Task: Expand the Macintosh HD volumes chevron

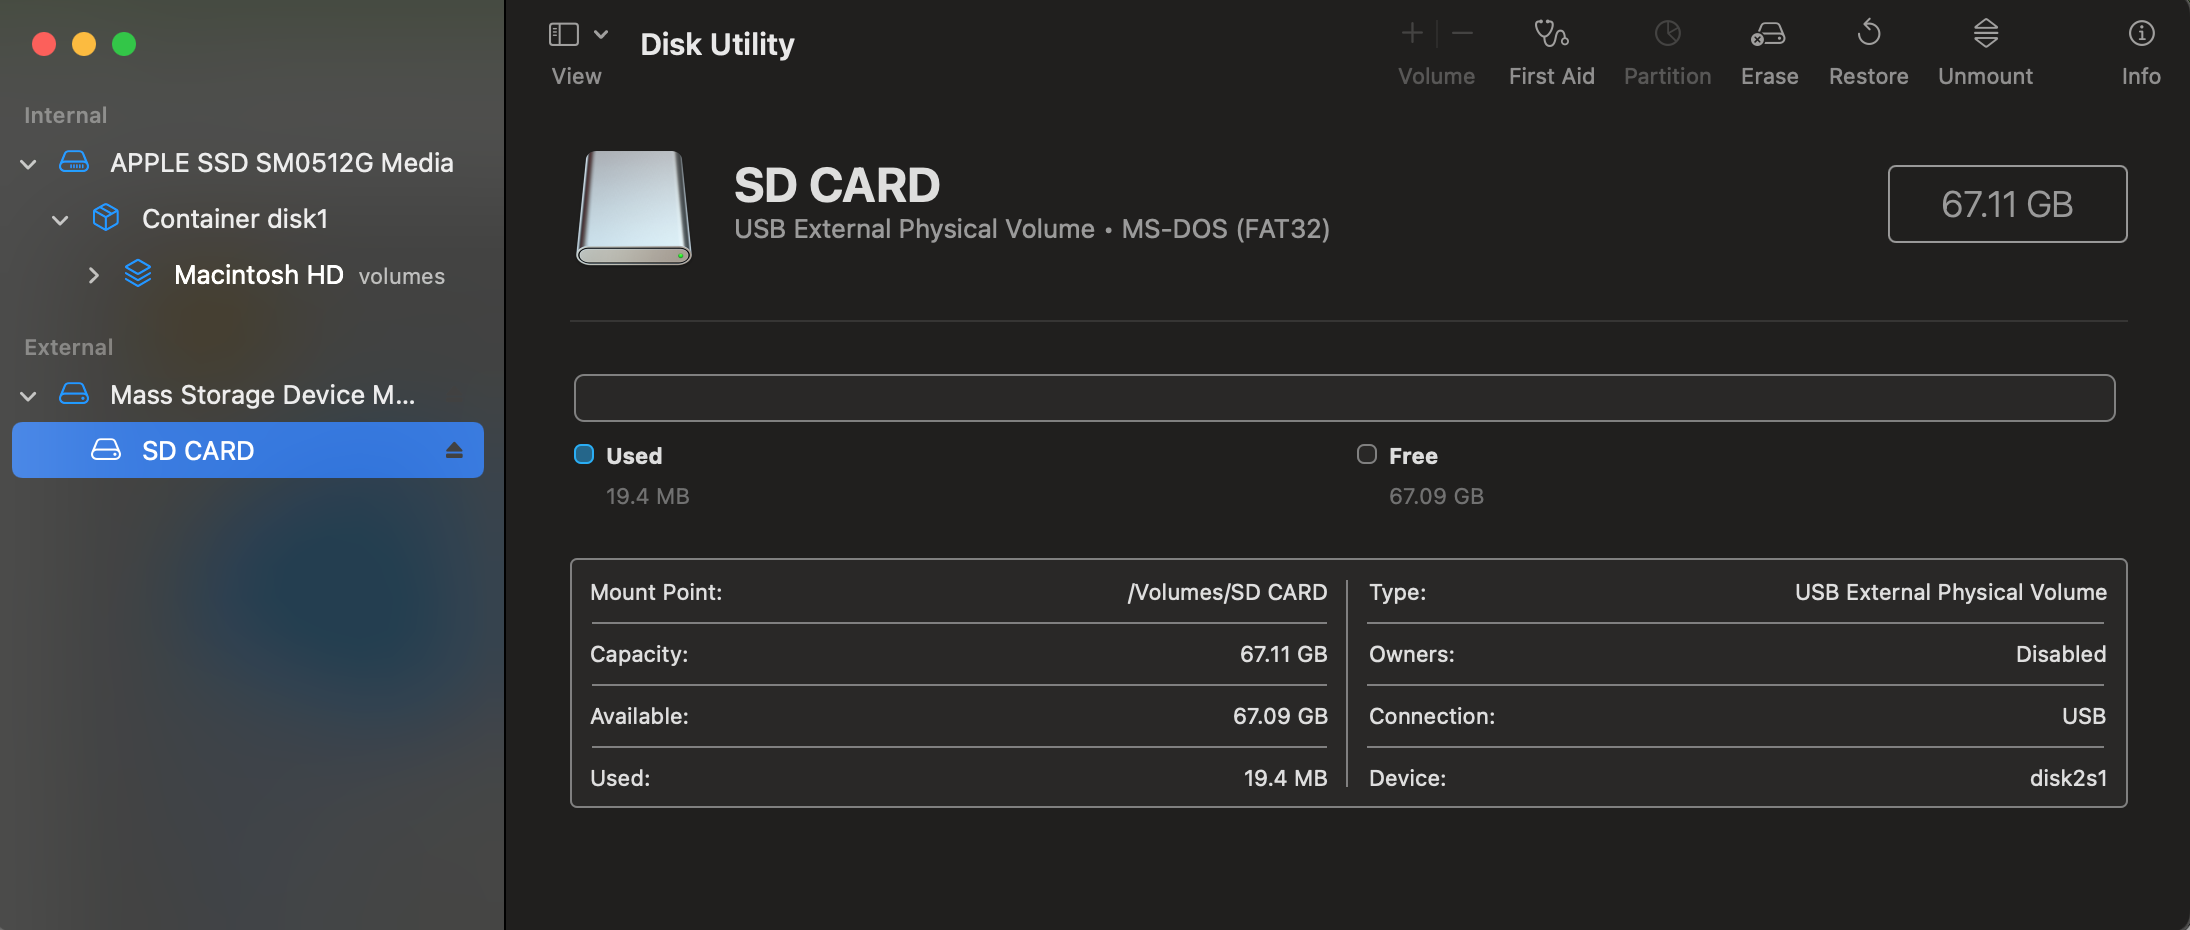Action: click(x=93, y=275)
